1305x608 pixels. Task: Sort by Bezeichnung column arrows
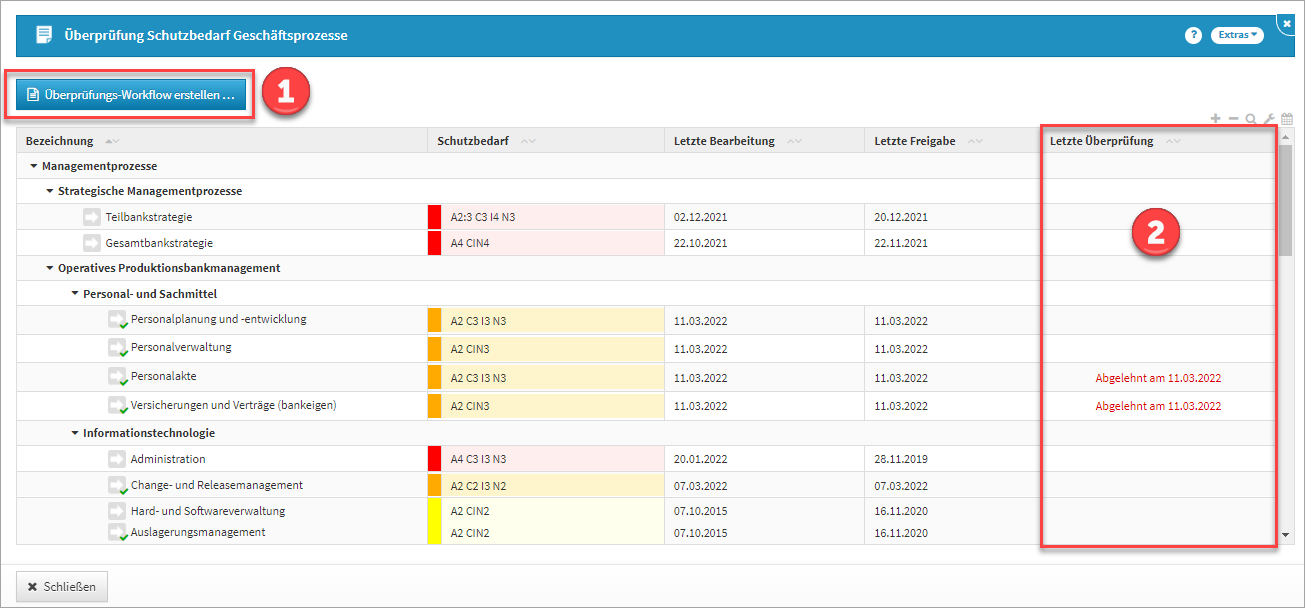(111, 141)
